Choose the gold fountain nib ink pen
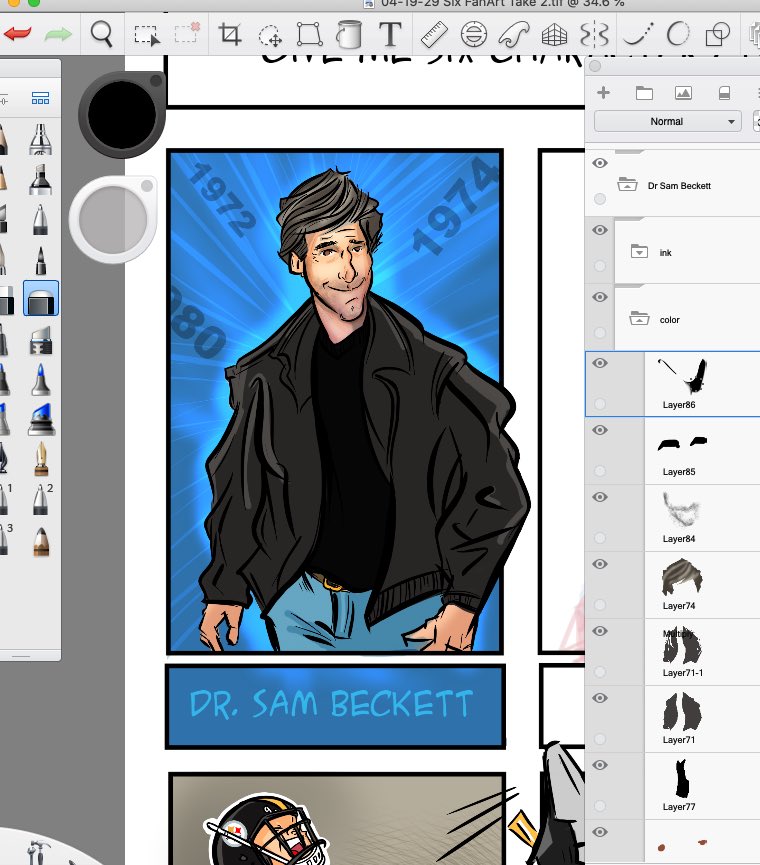The height and width of the screenshot is (865, 760). [41, 458]
